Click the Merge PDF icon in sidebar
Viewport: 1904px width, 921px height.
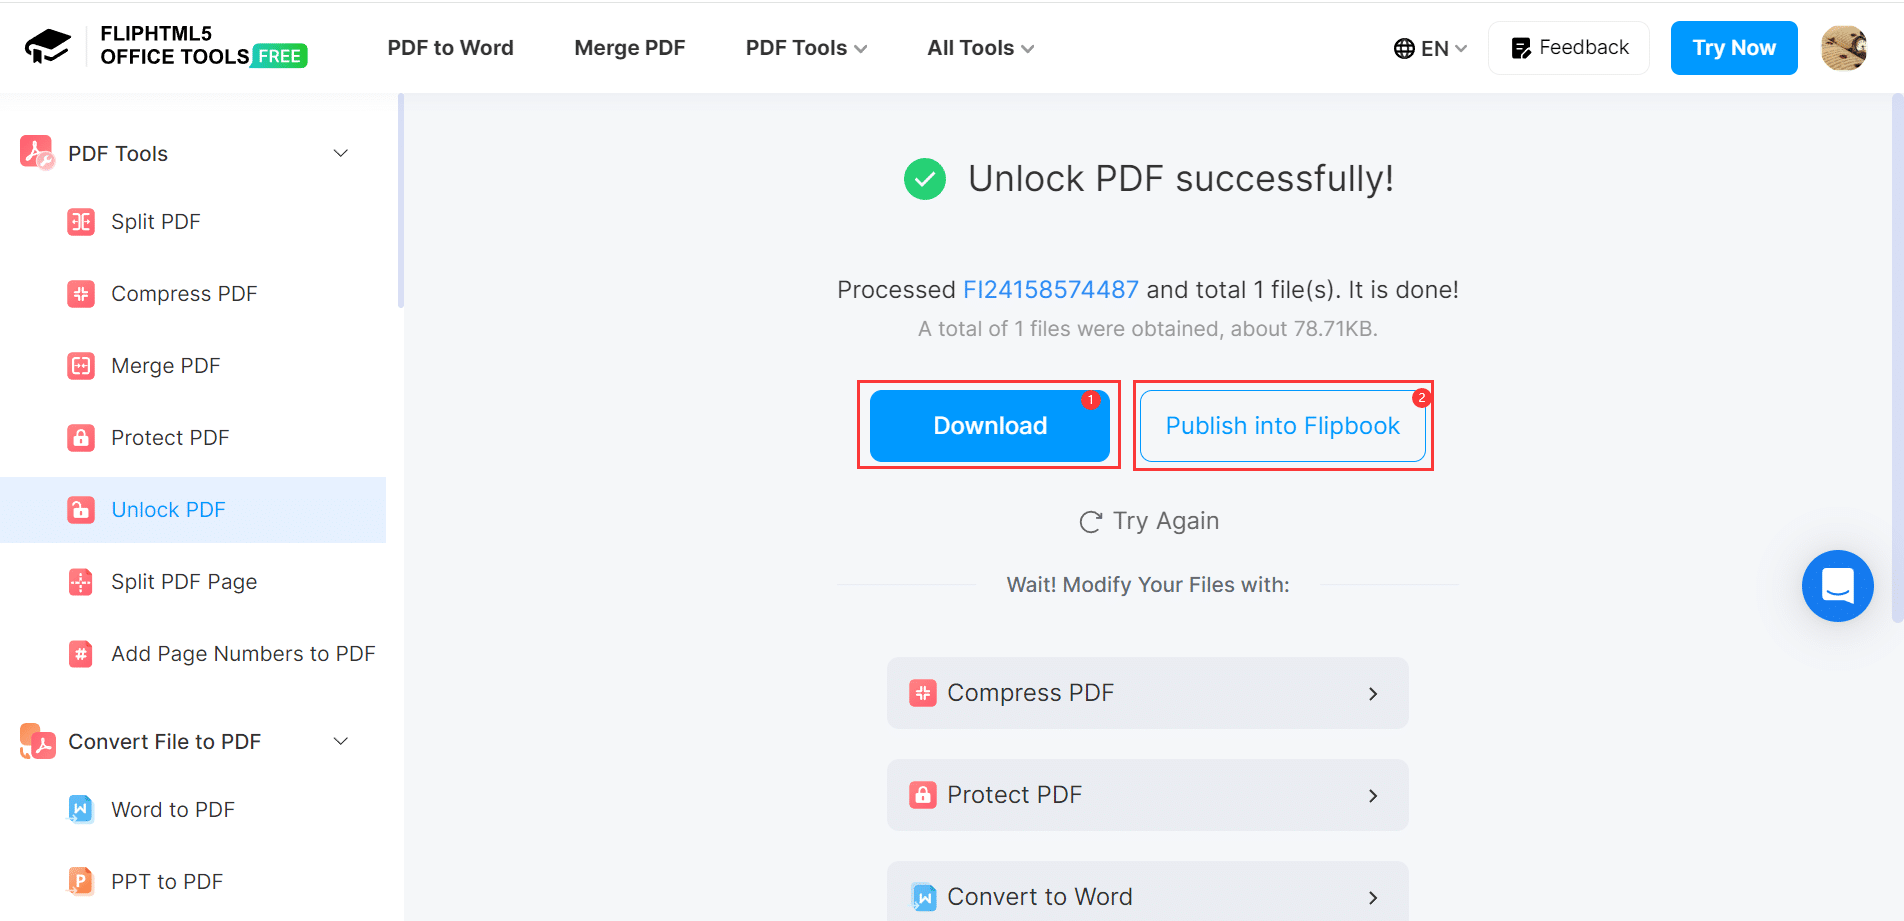click(x=81, y=365)
